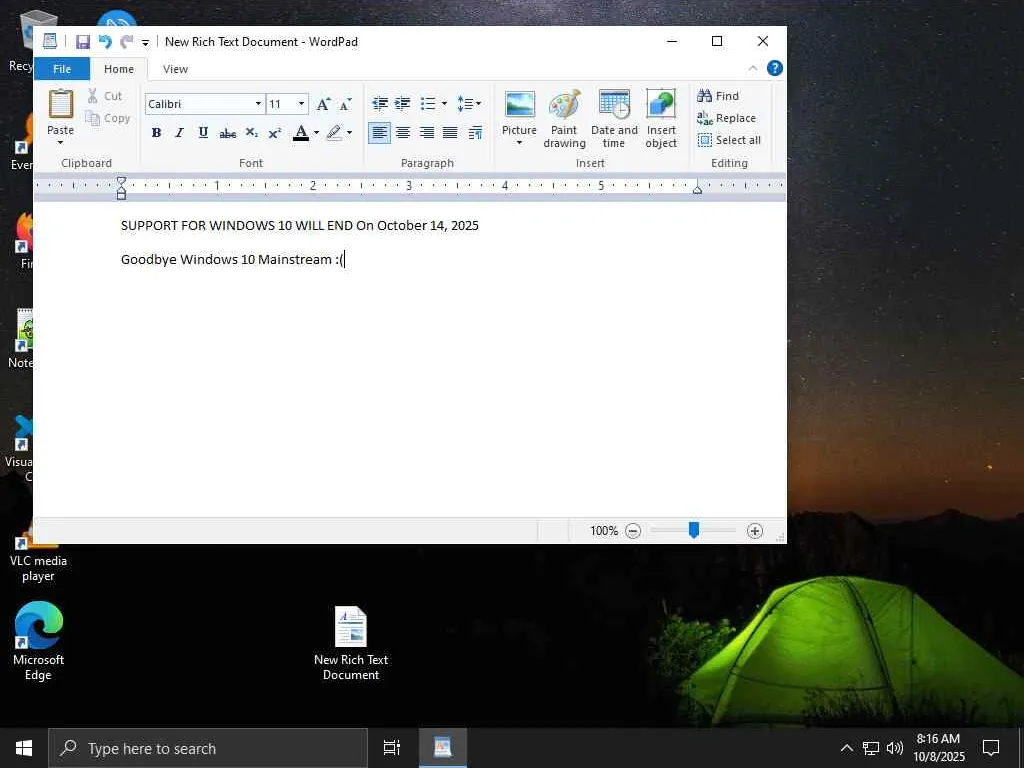Click the Paste clipboard icon

[61, 104]
